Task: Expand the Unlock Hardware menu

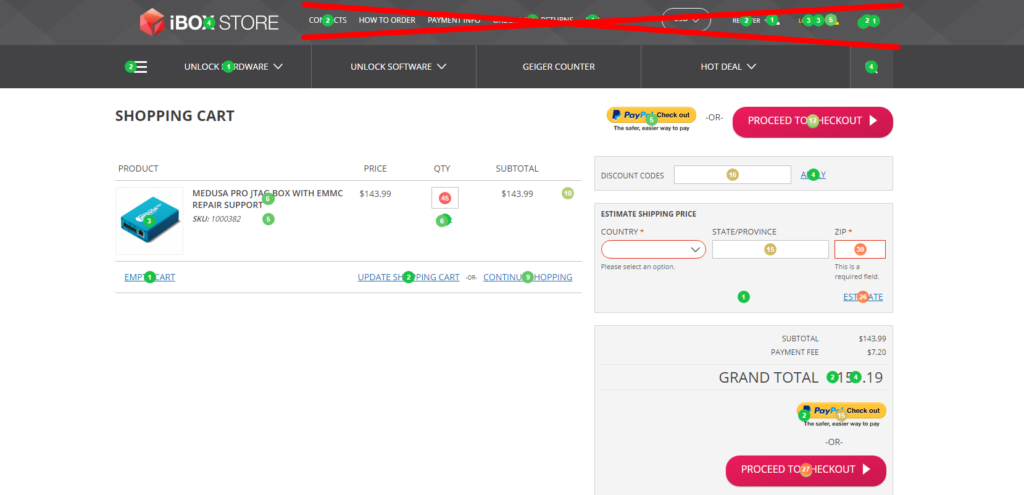Action: (233, 67)
